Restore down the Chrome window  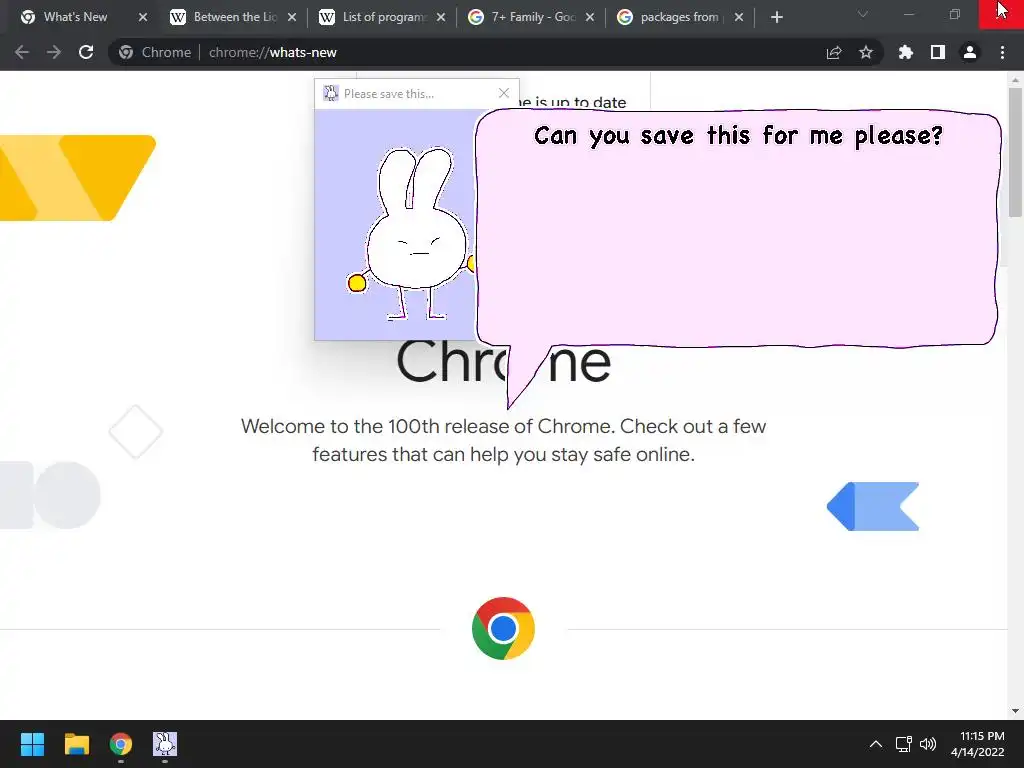click(x=955, y=14)
